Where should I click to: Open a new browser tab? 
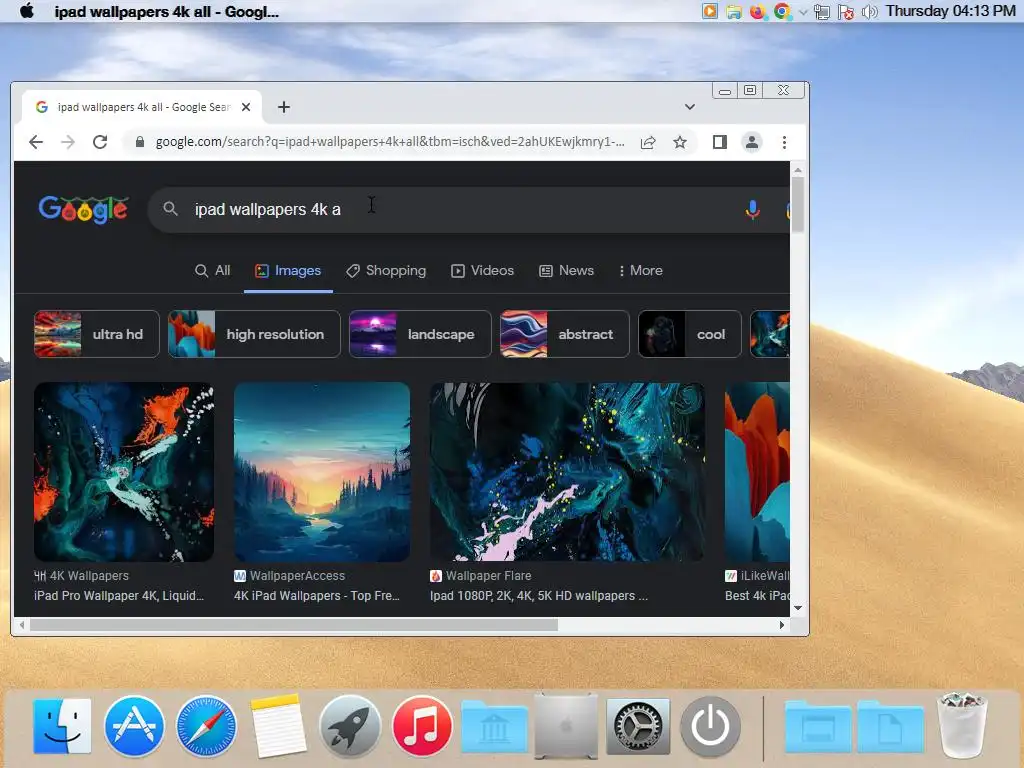pos(283,107)
